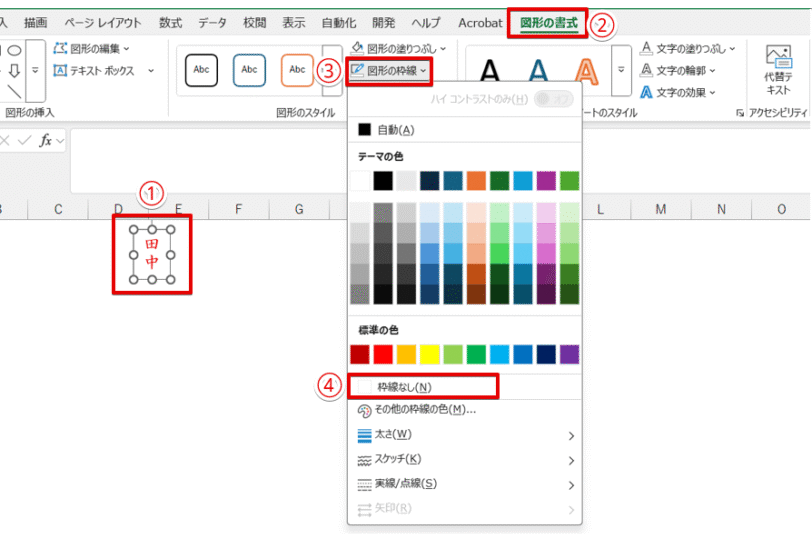
Task: Toggle ハイ コントラストのみ switch
Action: [x=554, y=99]
